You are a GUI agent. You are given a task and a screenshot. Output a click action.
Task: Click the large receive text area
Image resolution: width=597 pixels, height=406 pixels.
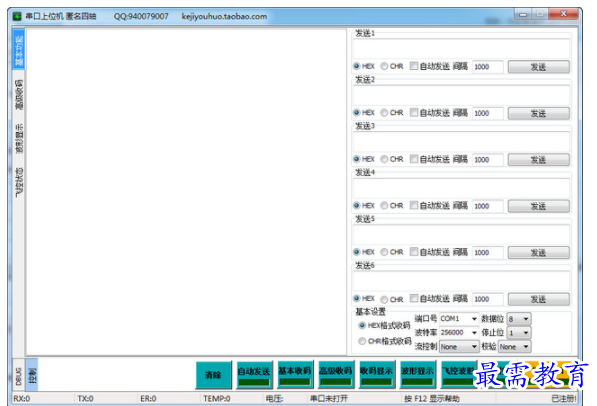point(186,192)
